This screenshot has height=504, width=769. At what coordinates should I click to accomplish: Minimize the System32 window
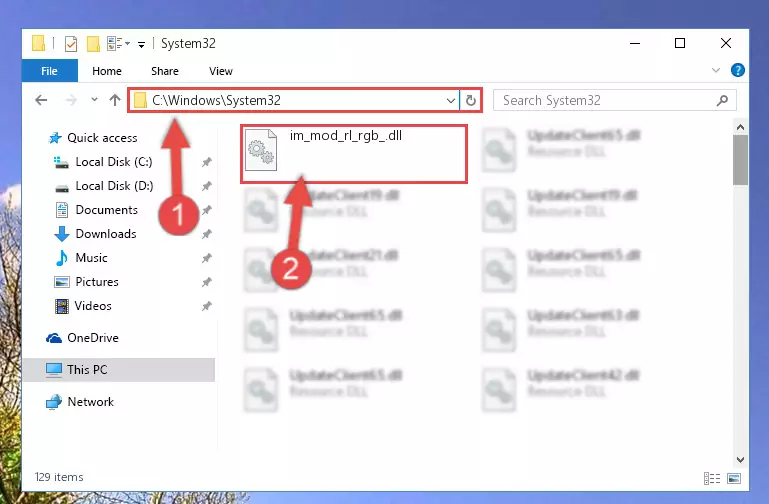click(635, 43)
